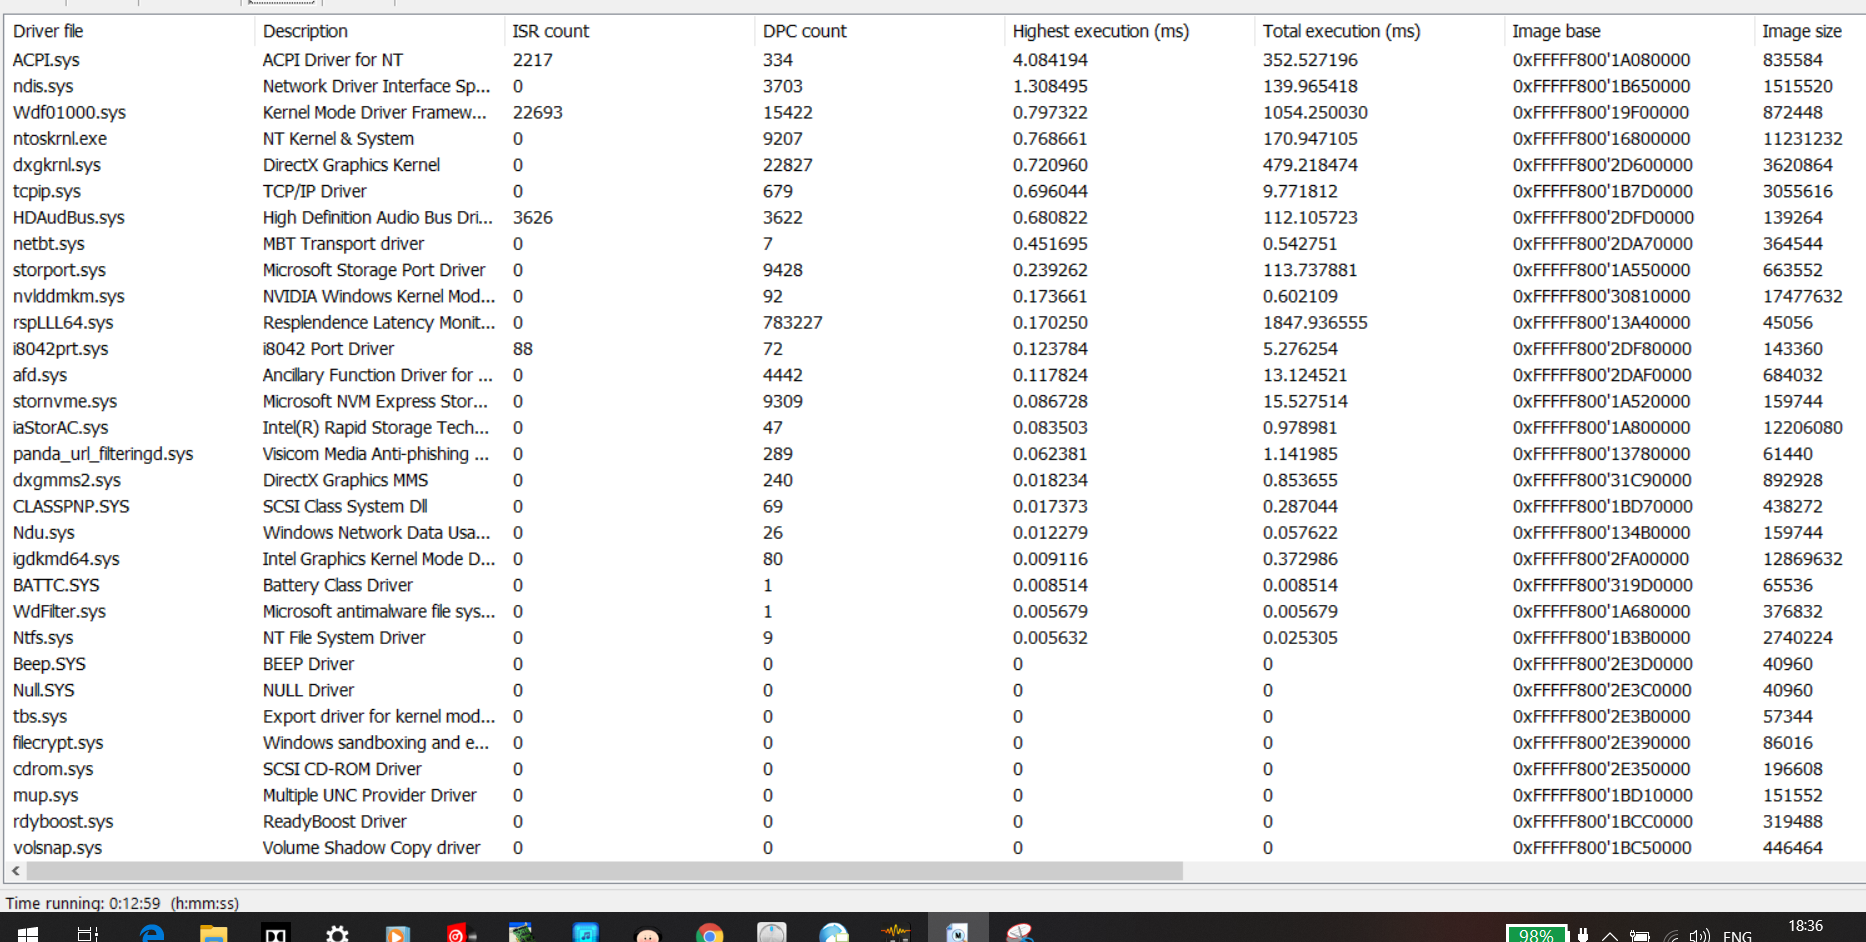Open File Explorer from the taskbar
Viewport: 1866px width, 942px height.
213,934
